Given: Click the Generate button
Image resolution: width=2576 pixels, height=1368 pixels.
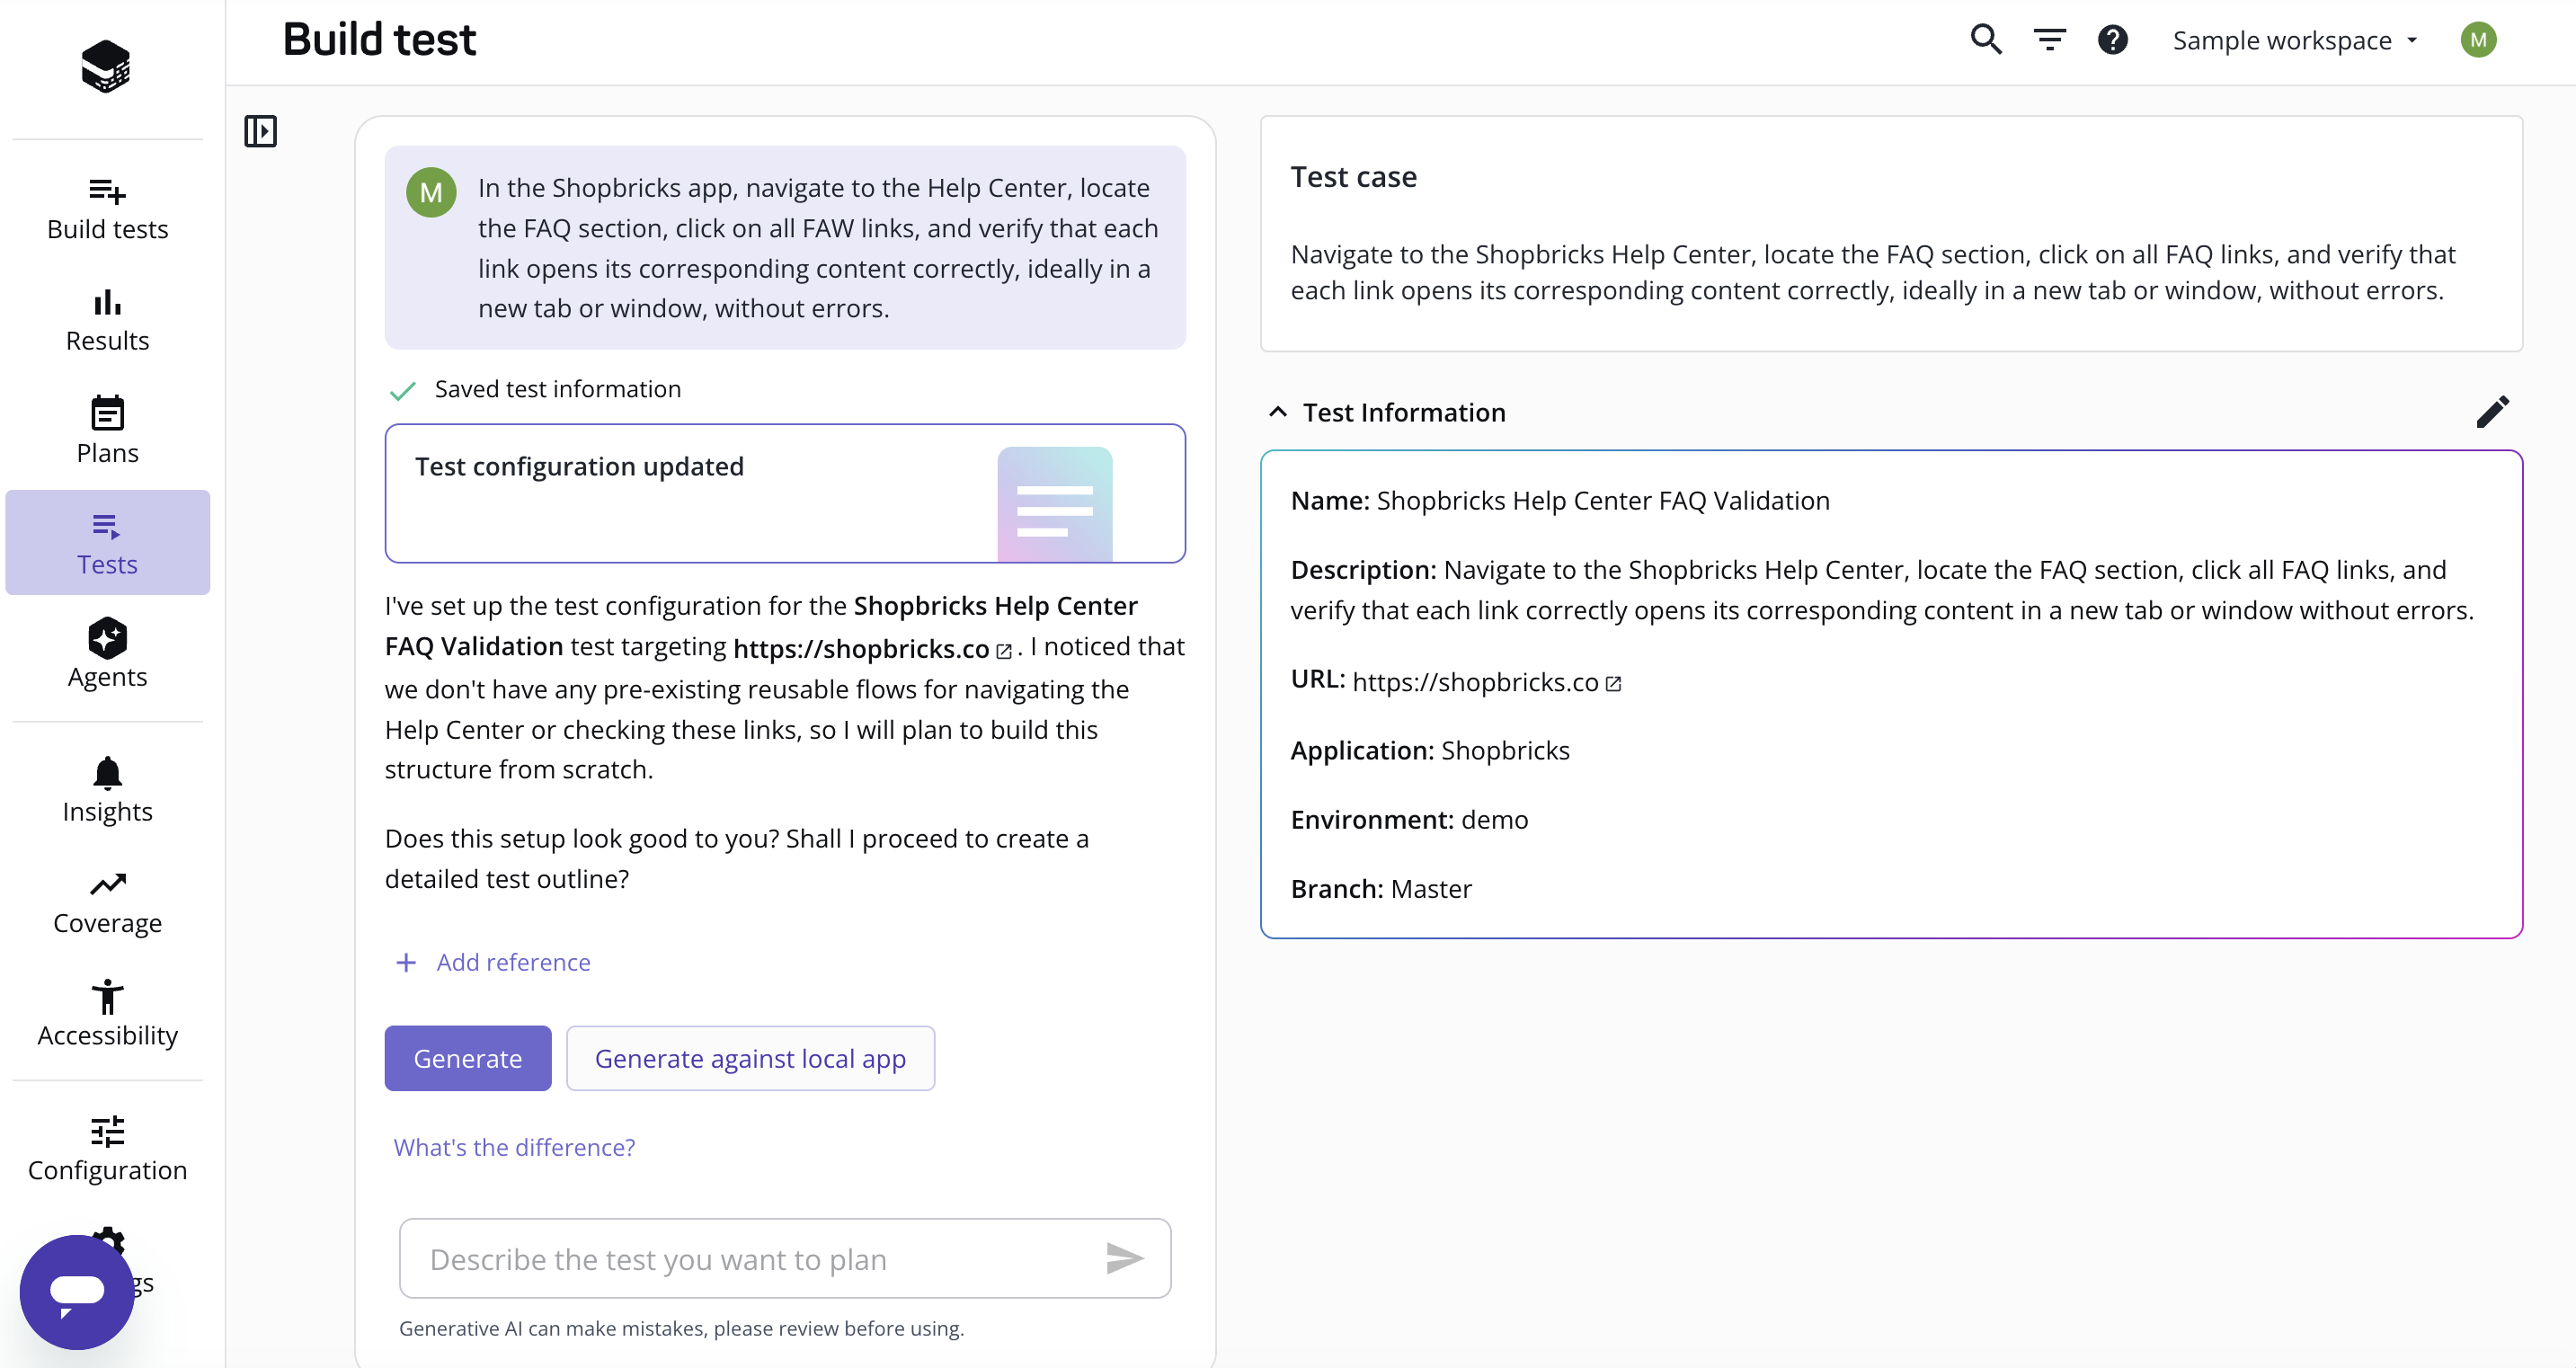Looking at the screenshot, I should (468, 1058).
